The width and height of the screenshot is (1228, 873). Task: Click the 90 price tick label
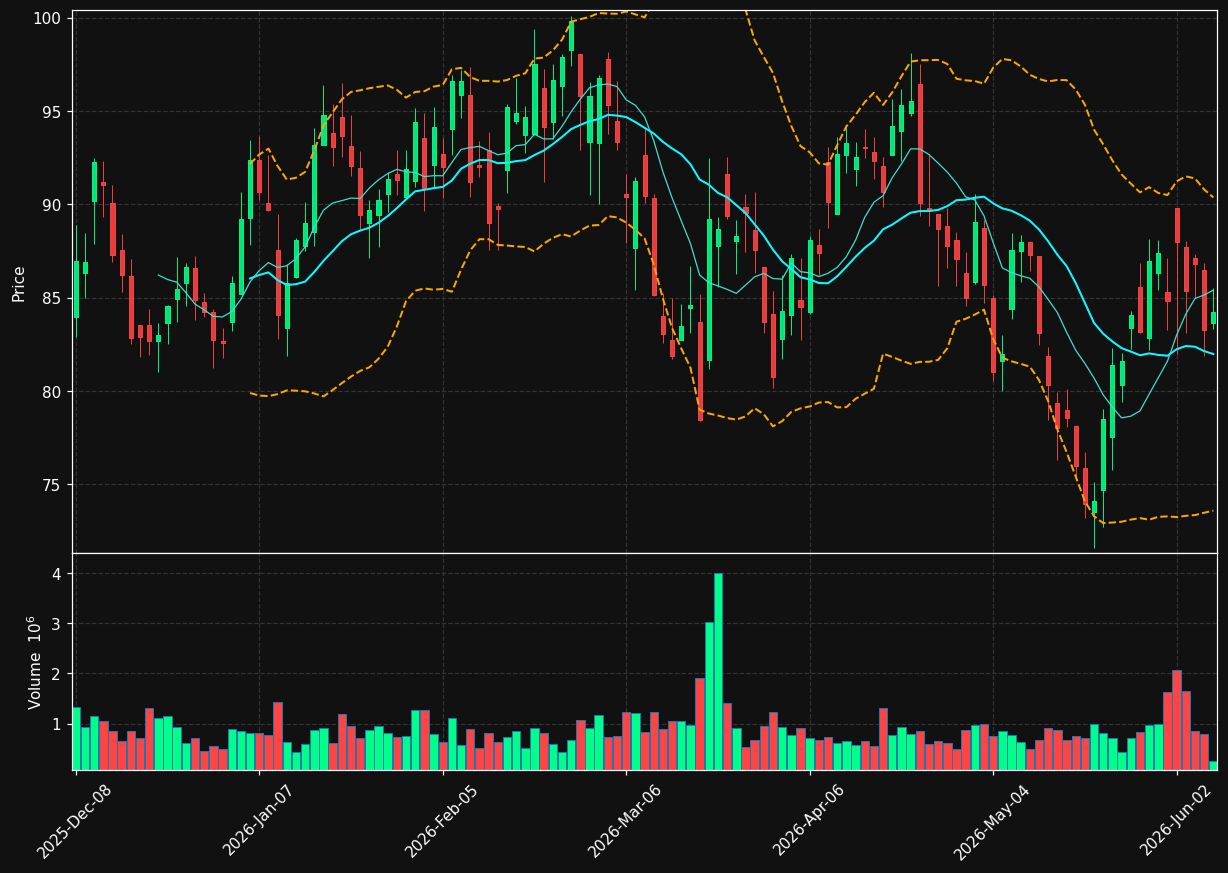coord(52,205)
